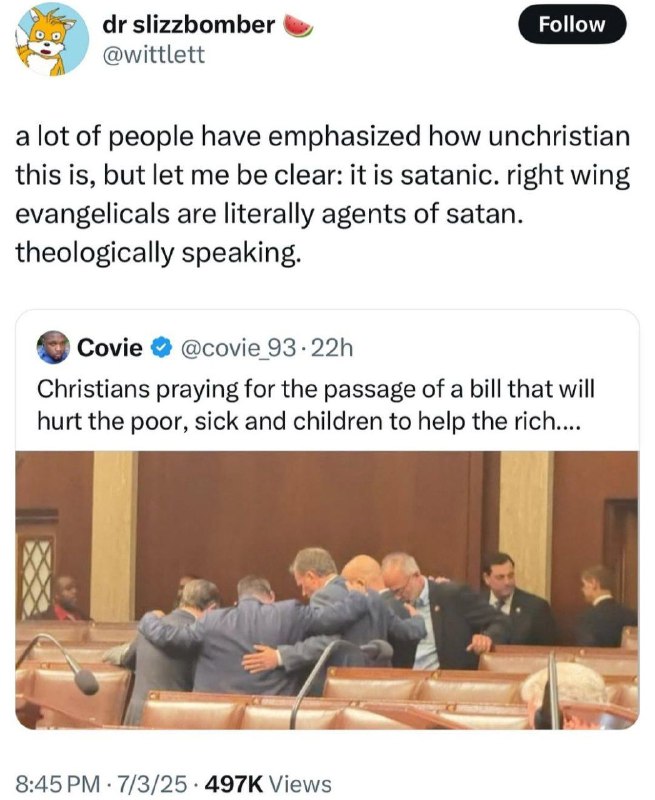Viewport: 655px width, 800px height.
Task: Click Covie's blue verified badge
Action: [160, 348]
